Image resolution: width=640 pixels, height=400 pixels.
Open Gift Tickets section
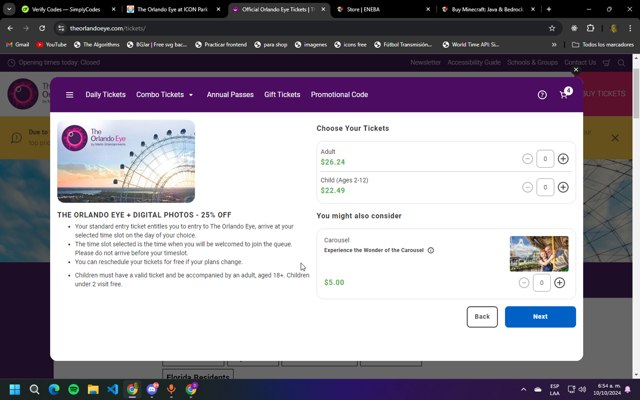point(282,95)
